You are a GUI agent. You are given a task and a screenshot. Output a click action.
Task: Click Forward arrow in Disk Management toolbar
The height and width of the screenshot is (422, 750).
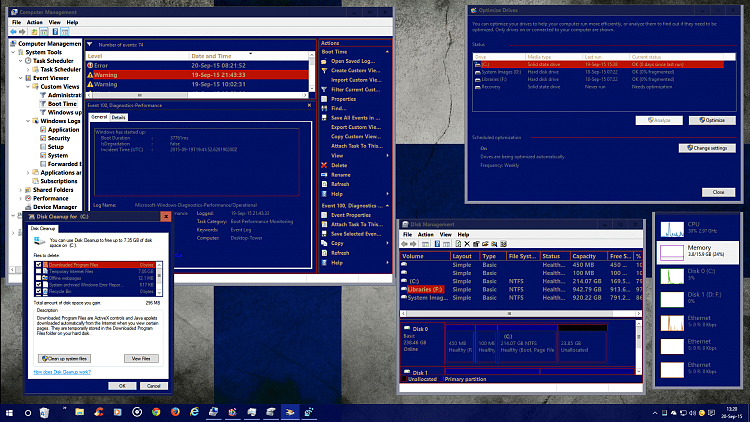pos(413,244)
